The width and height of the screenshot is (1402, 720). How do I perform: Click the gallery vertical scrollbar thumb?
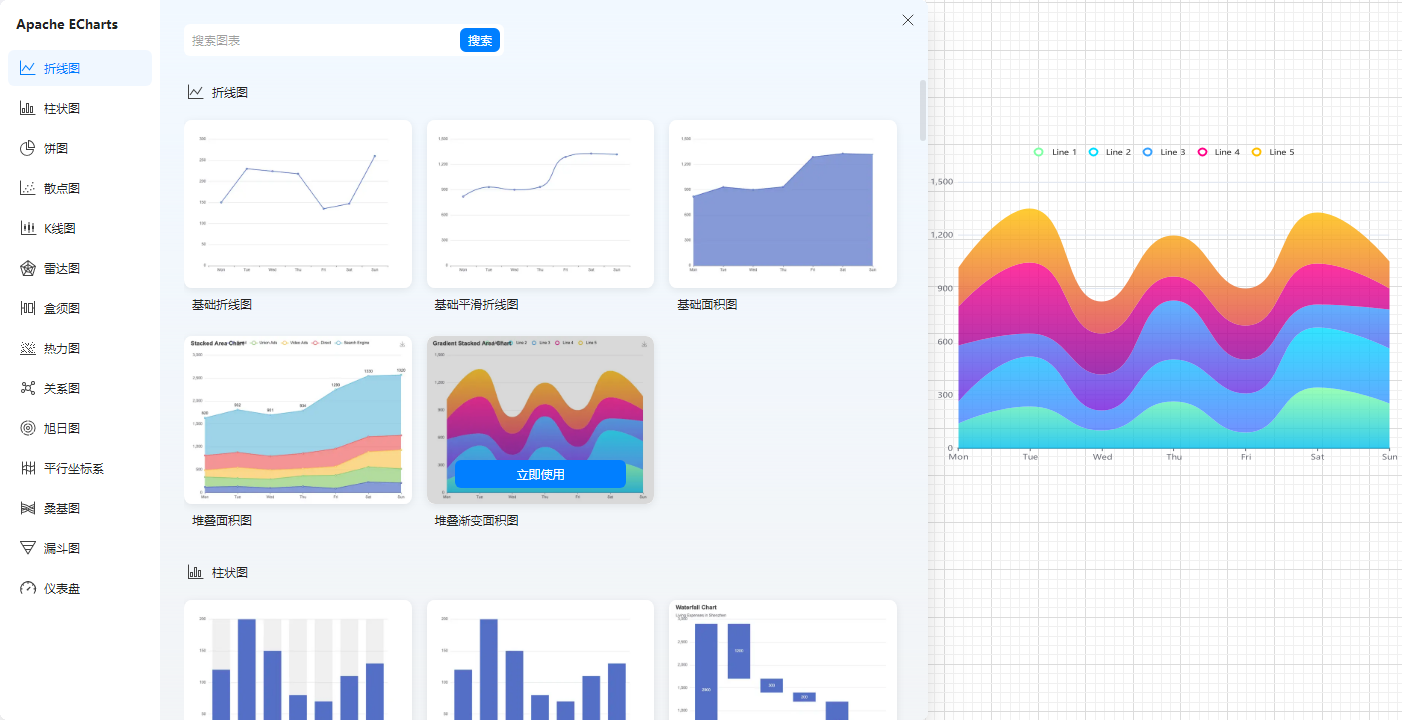pyautogui.click(x=923, y=110)
